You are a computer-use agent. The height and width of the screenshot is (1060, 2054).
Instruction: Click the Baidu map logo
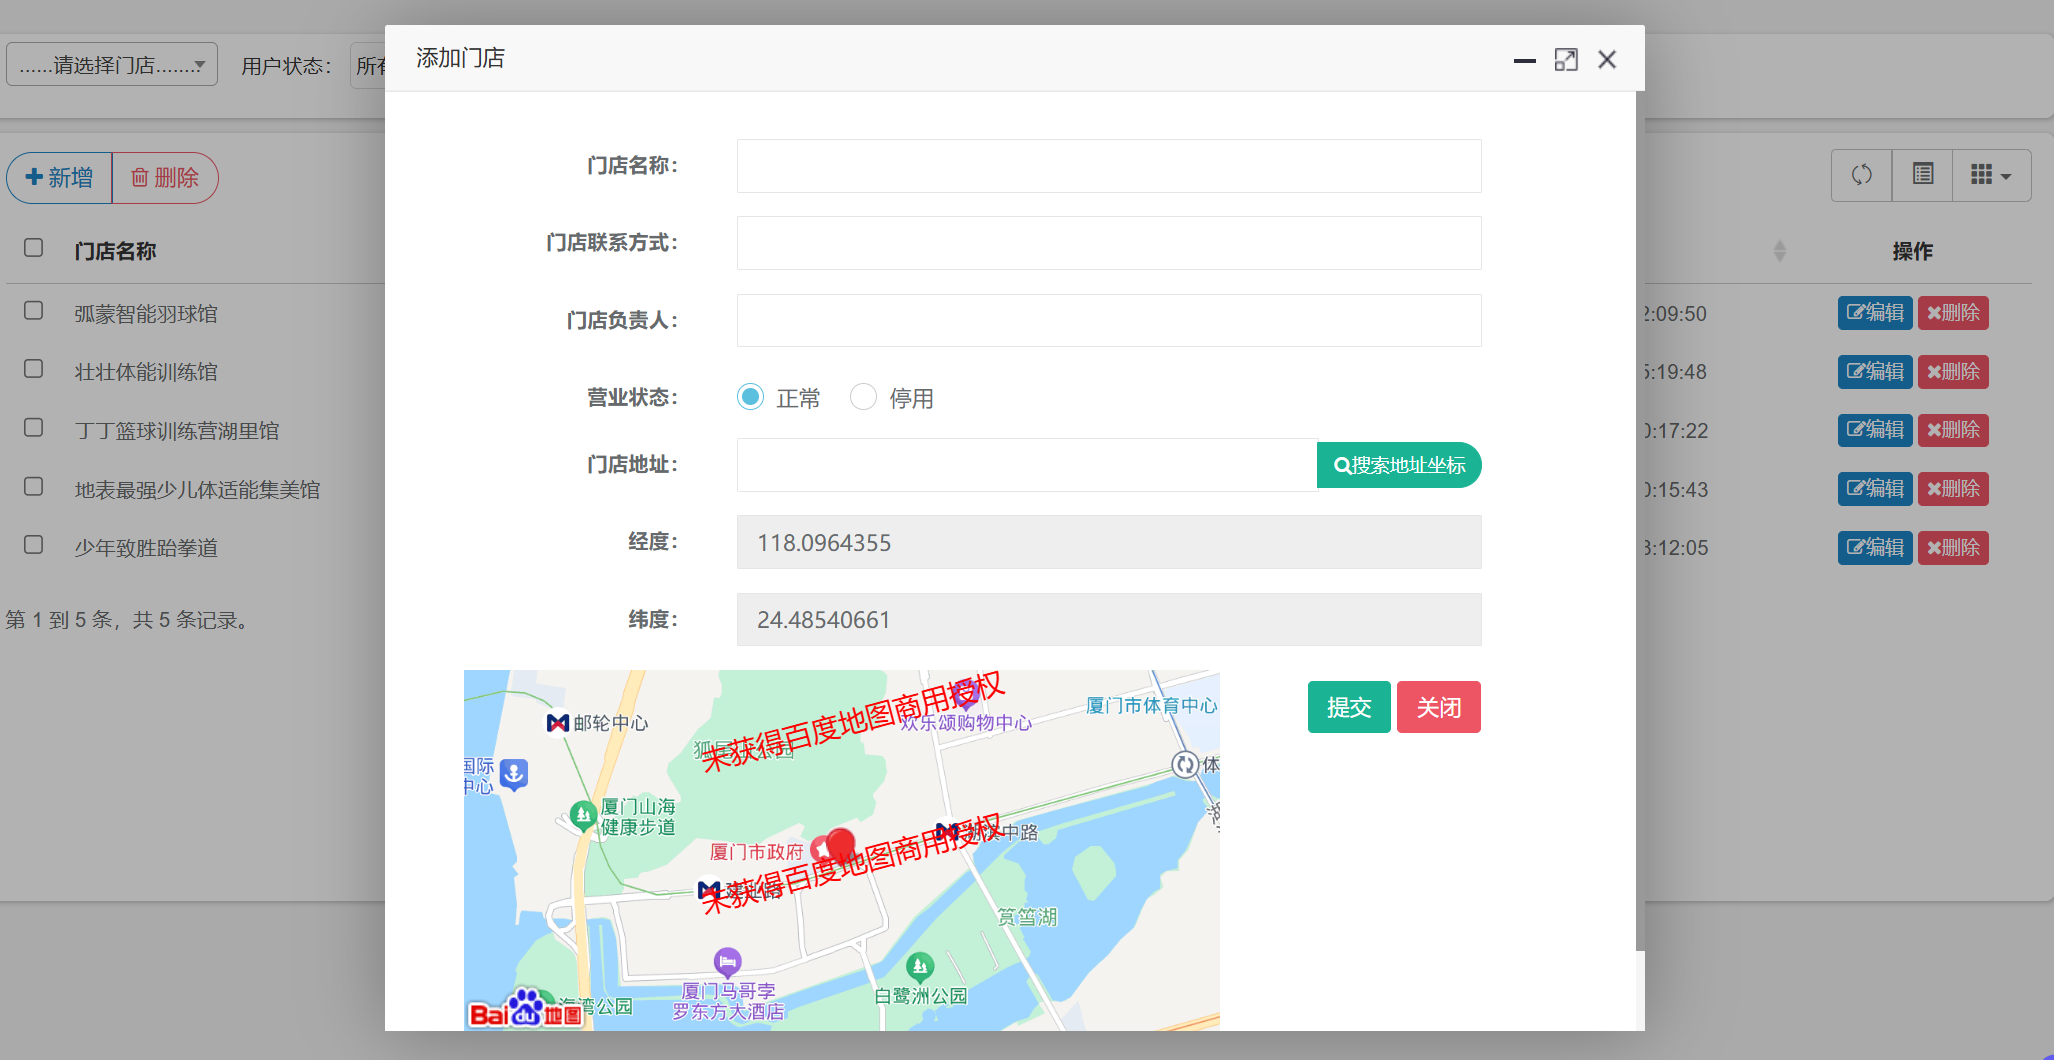point(525,1010)
